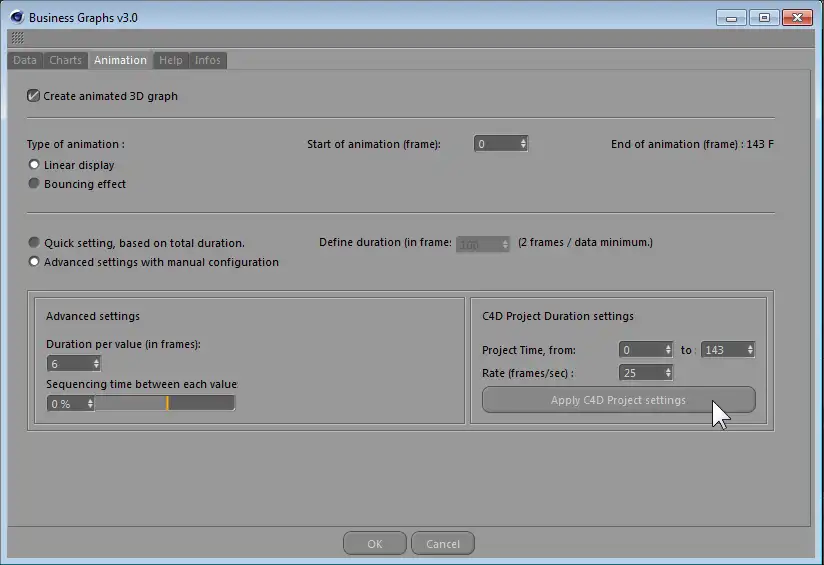
Task: Adjust Project Time to stepper arrows
Action: pyautogui.click(x=750, y=350)
